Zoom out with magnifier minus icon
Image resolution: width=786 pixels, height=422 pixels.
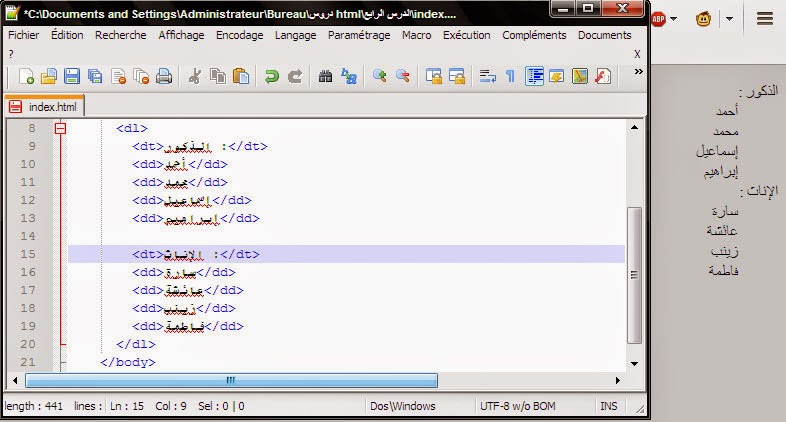pos(403,76)
